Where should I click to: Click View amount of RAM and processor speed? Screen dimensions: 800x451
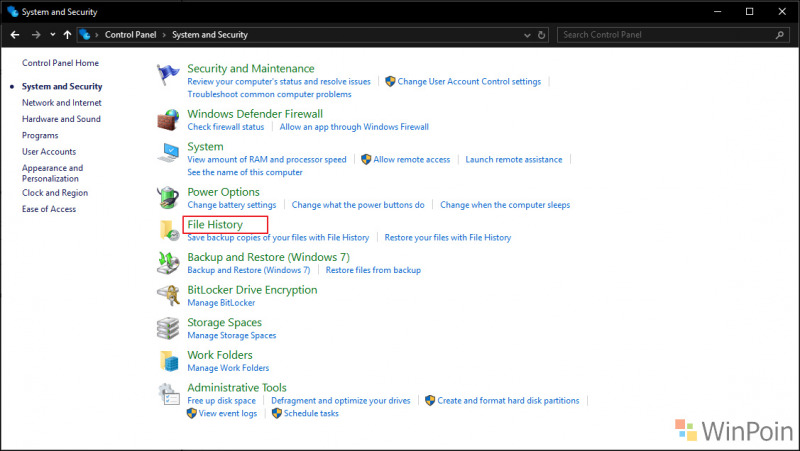267,159
